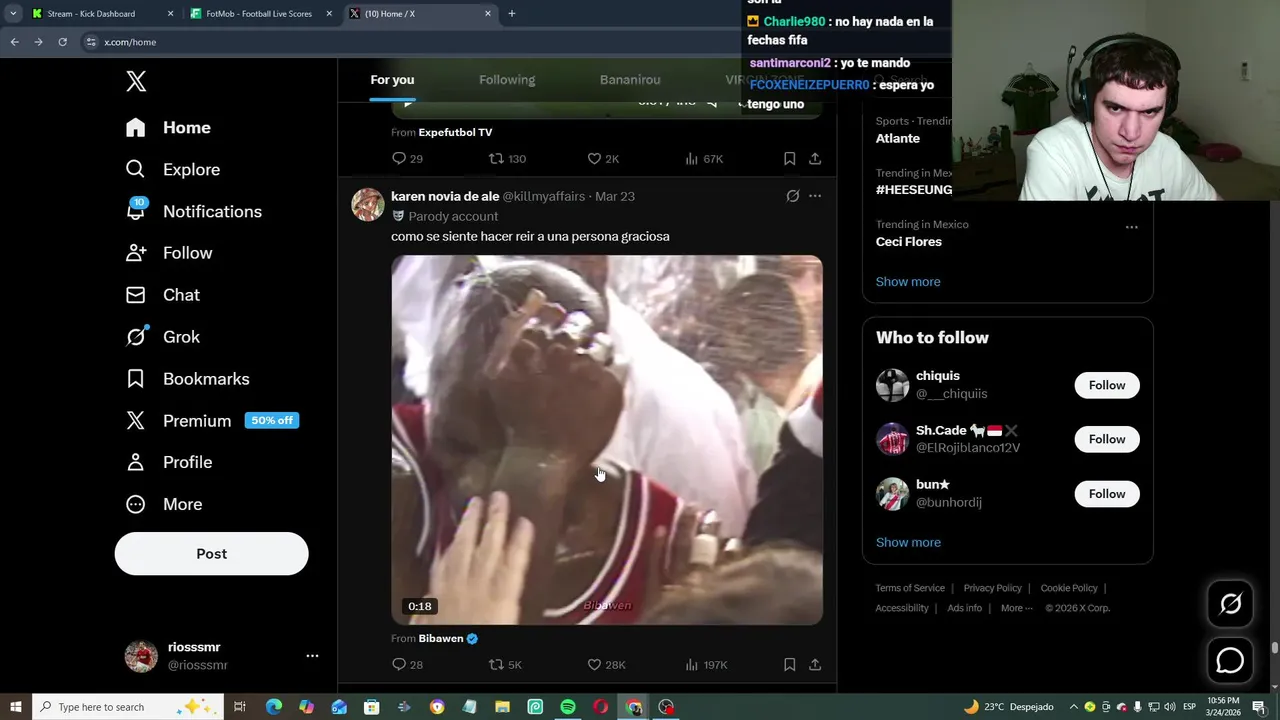Open the Home section in sidebar
The image size is (1280, 720).
pos(168,127)
